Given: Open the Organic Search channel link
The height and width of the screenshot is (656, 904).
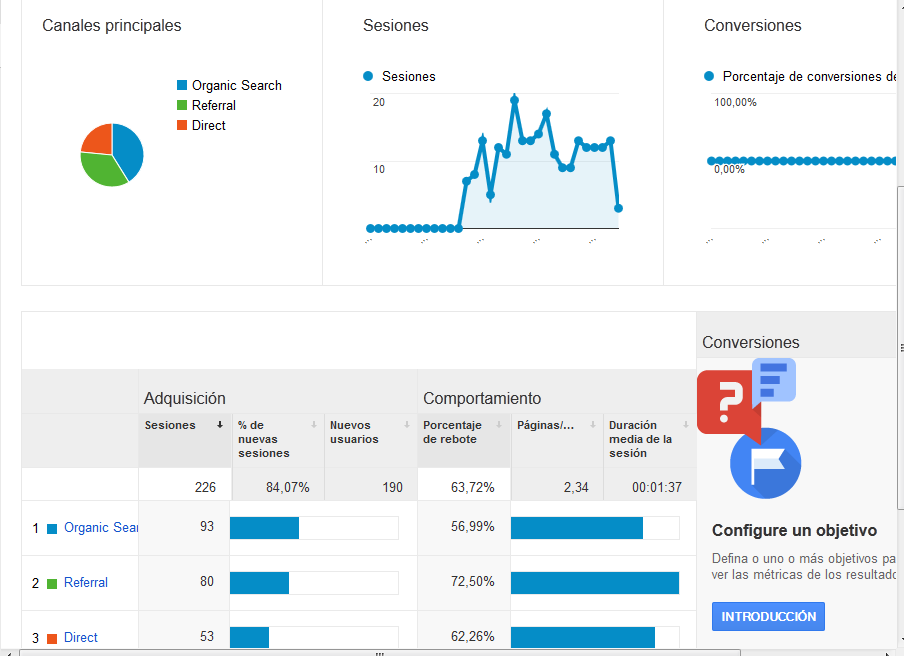Looking at the screenshot, I should pos(101,527).
